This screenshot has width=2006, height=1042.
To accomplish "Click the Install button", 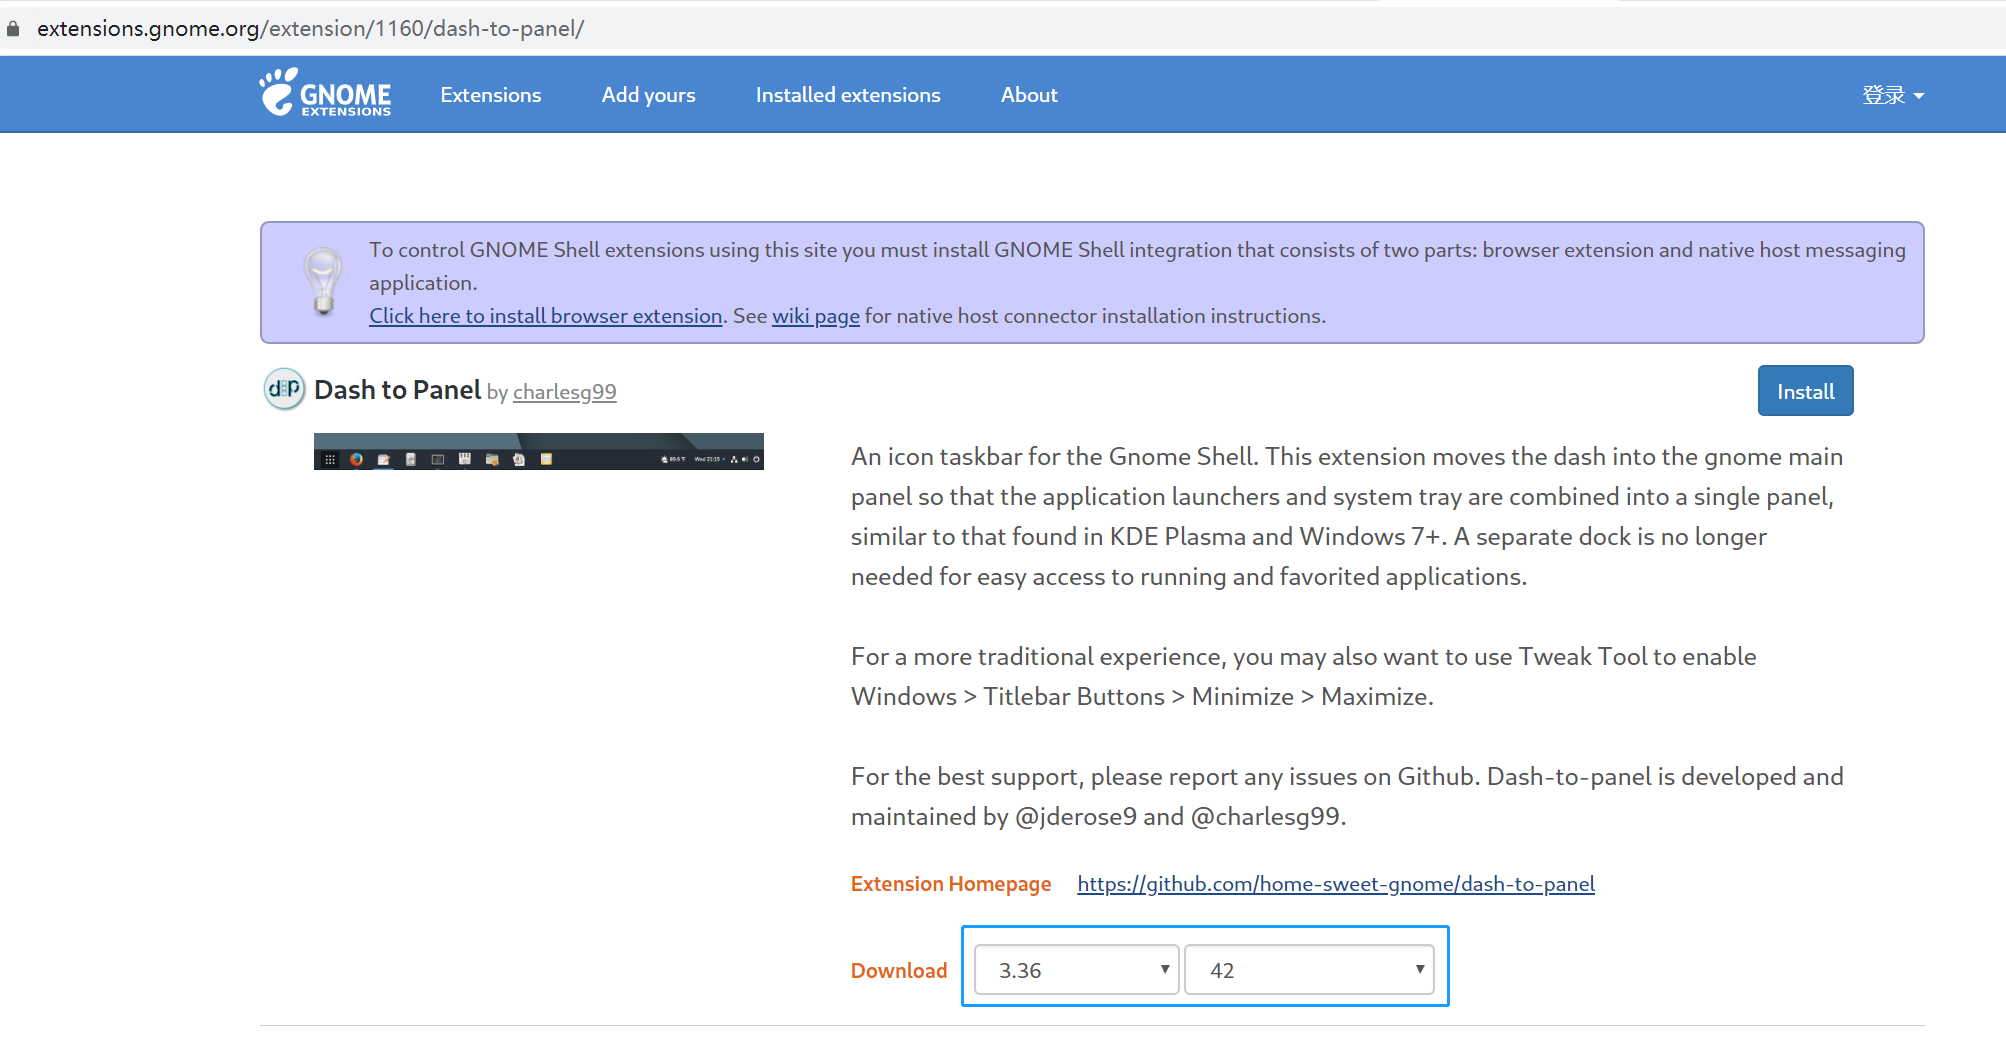I will [1805, 391].
